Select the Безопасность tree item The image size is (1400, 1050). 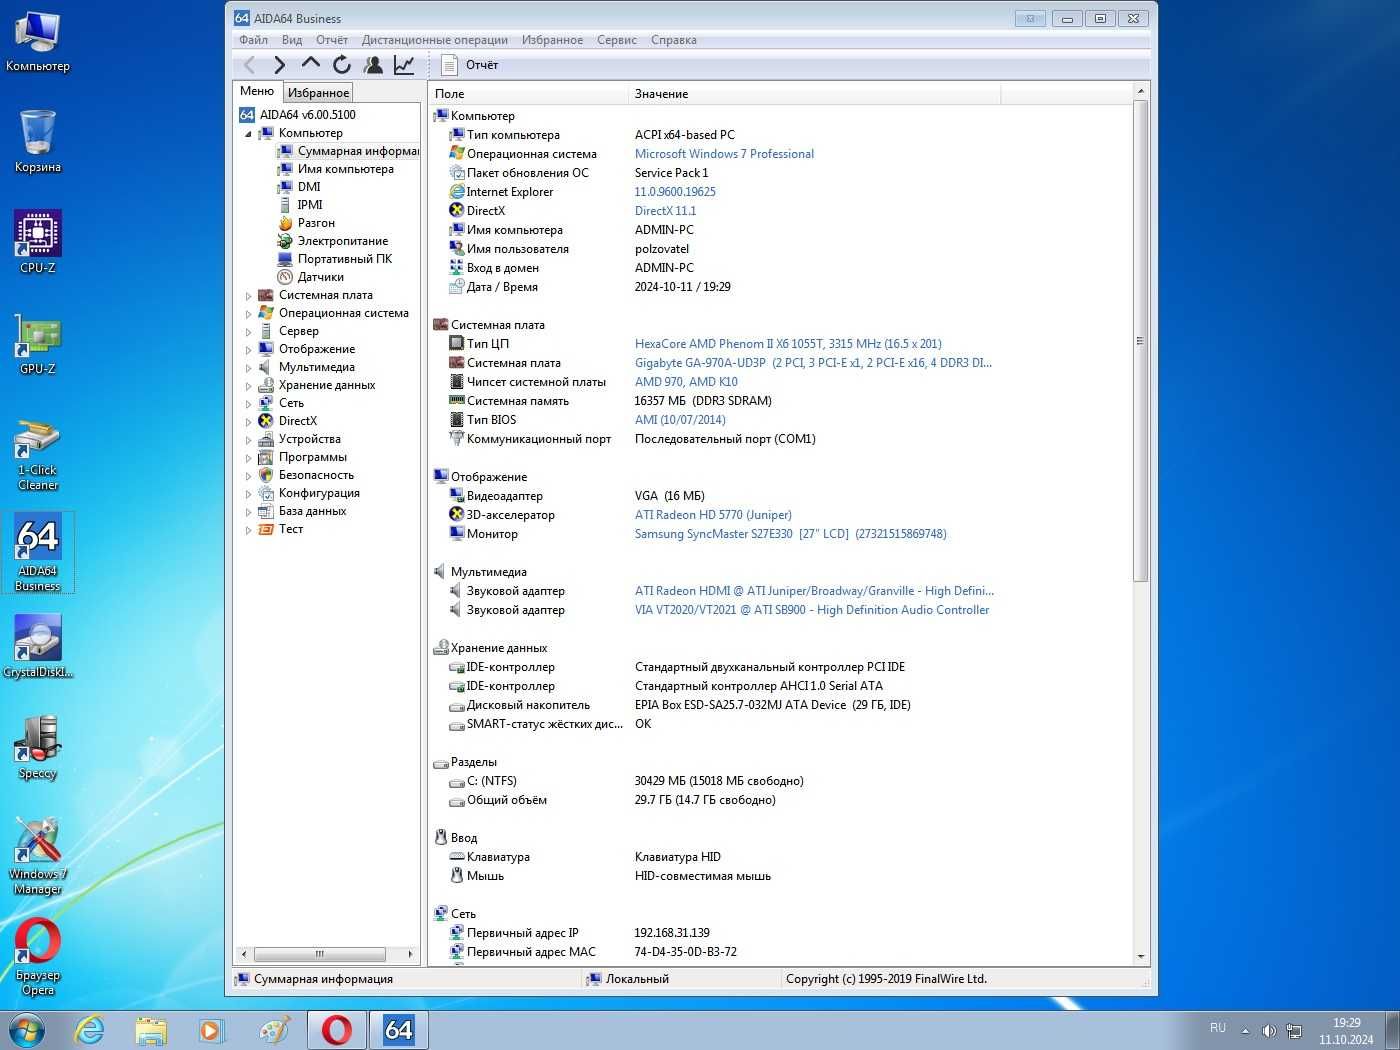tap(316, 475)
